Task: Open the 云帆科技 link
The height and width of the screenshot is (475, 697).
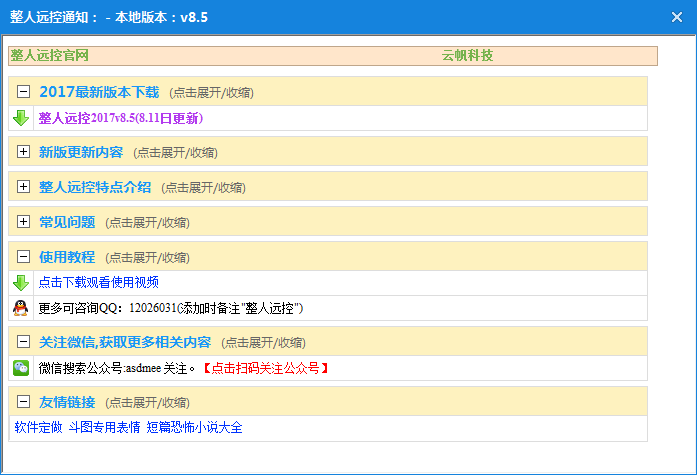Action: pyautogui.click(x=467, y=56)
